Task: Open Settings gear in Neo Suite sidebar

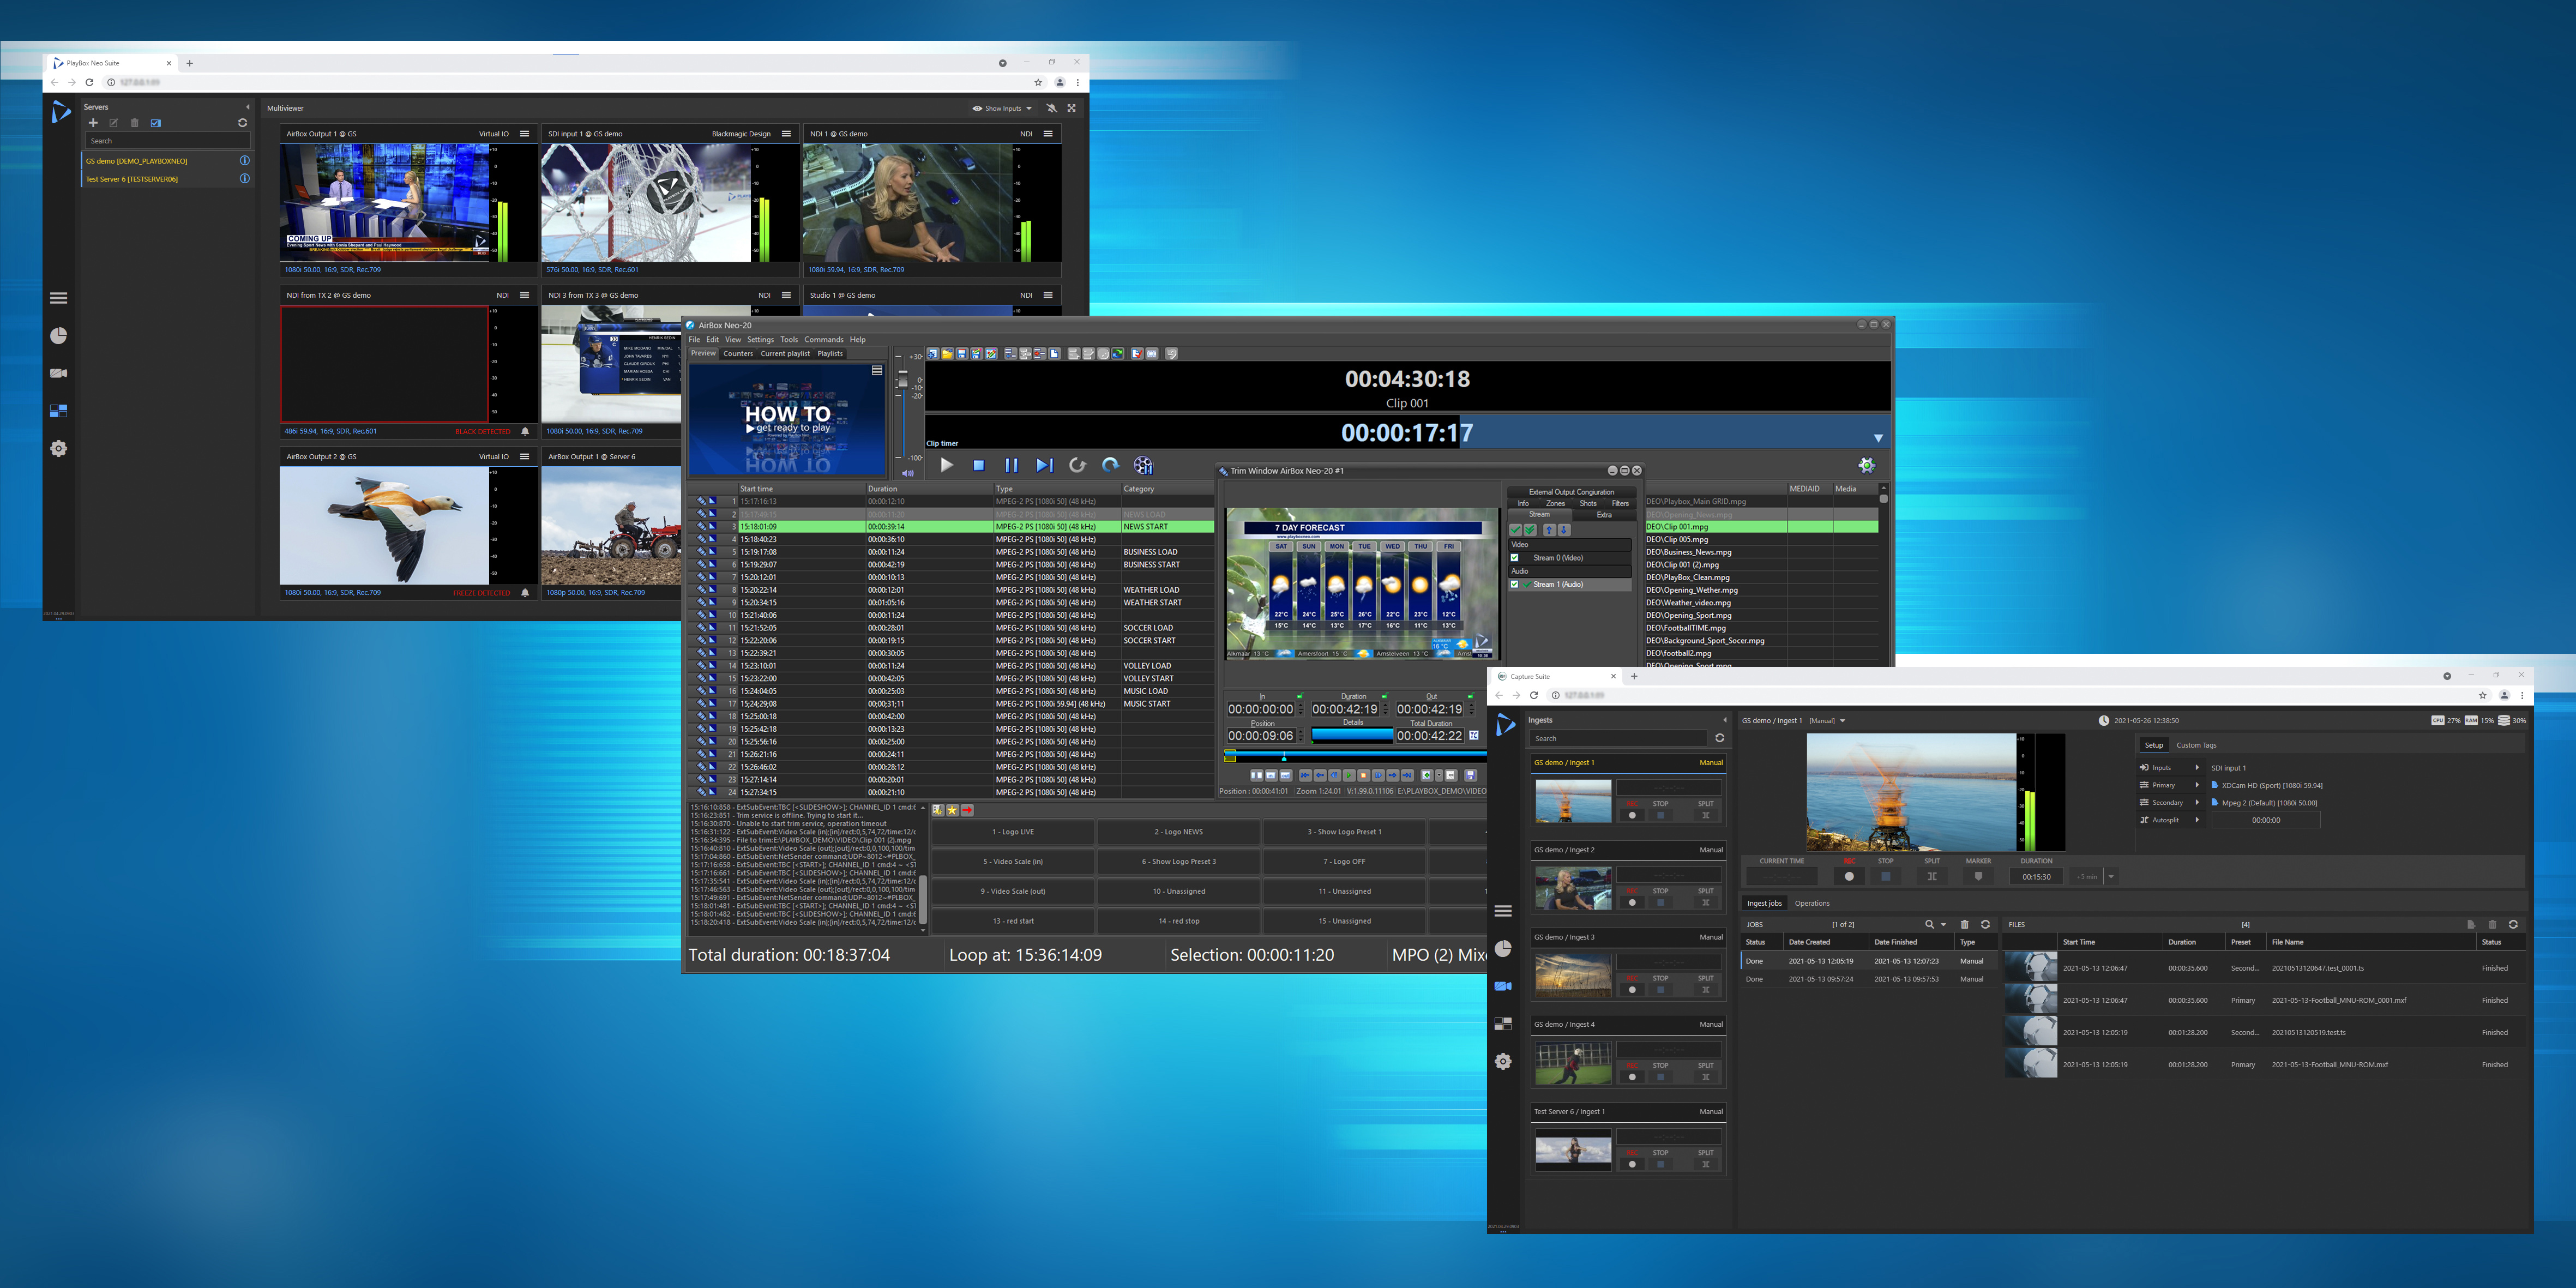Action: [x=59, y=448]
